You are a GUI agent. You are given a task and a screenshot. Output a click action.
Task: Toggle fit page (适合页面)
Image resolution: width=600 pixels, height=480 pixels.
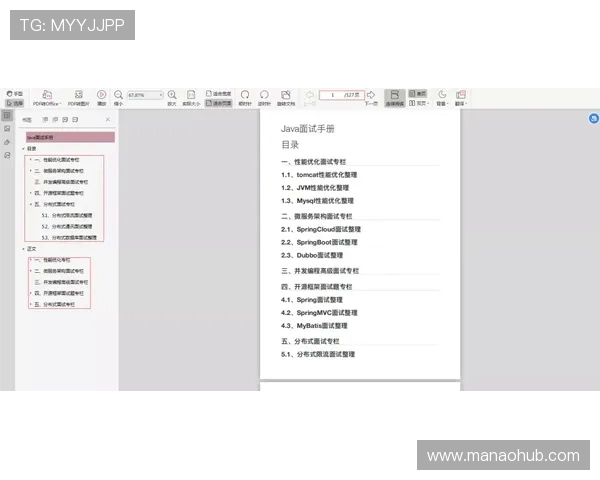point(218,103)
